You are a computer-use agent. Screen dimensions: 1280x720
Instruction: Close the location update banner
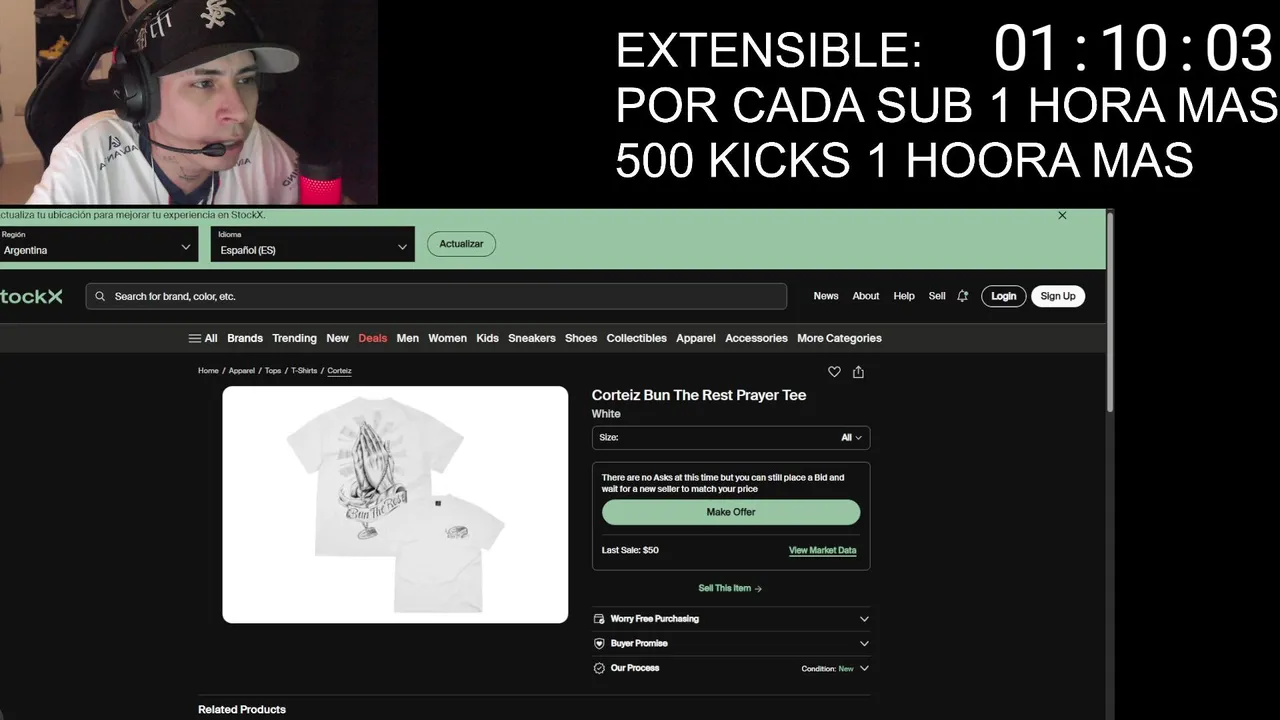[x=1062, y=215]
